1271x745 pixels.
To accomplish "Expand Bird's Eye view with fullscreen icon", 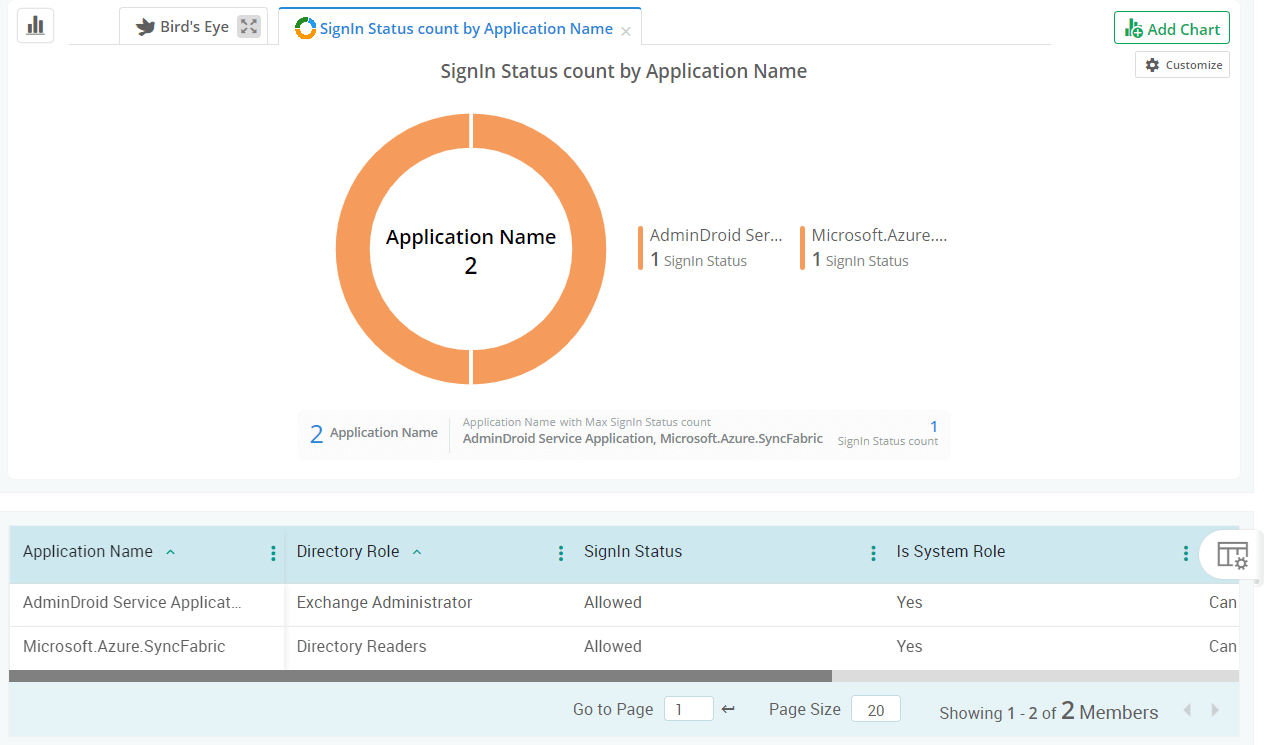I will pos(249,27).
